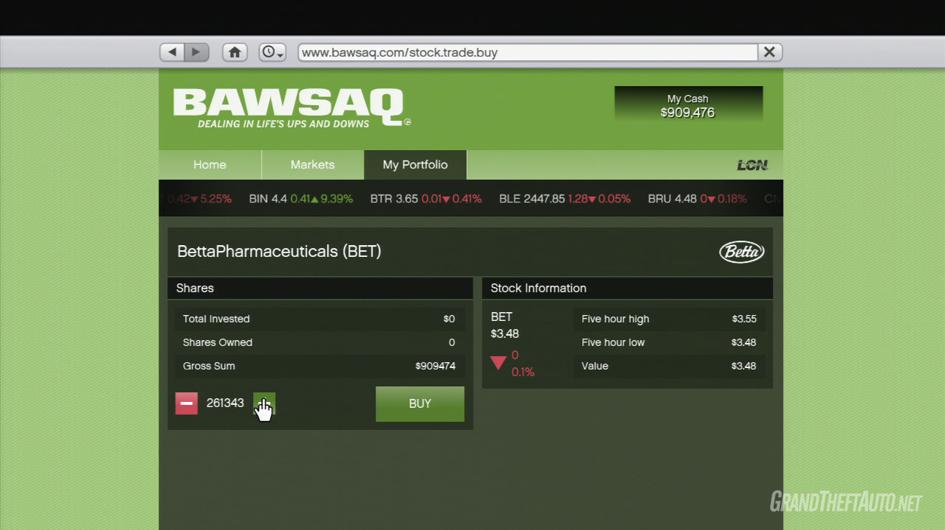
Task: Click the red down arrow under BET price
Action: pyautogui.click(x=498, y=363)
